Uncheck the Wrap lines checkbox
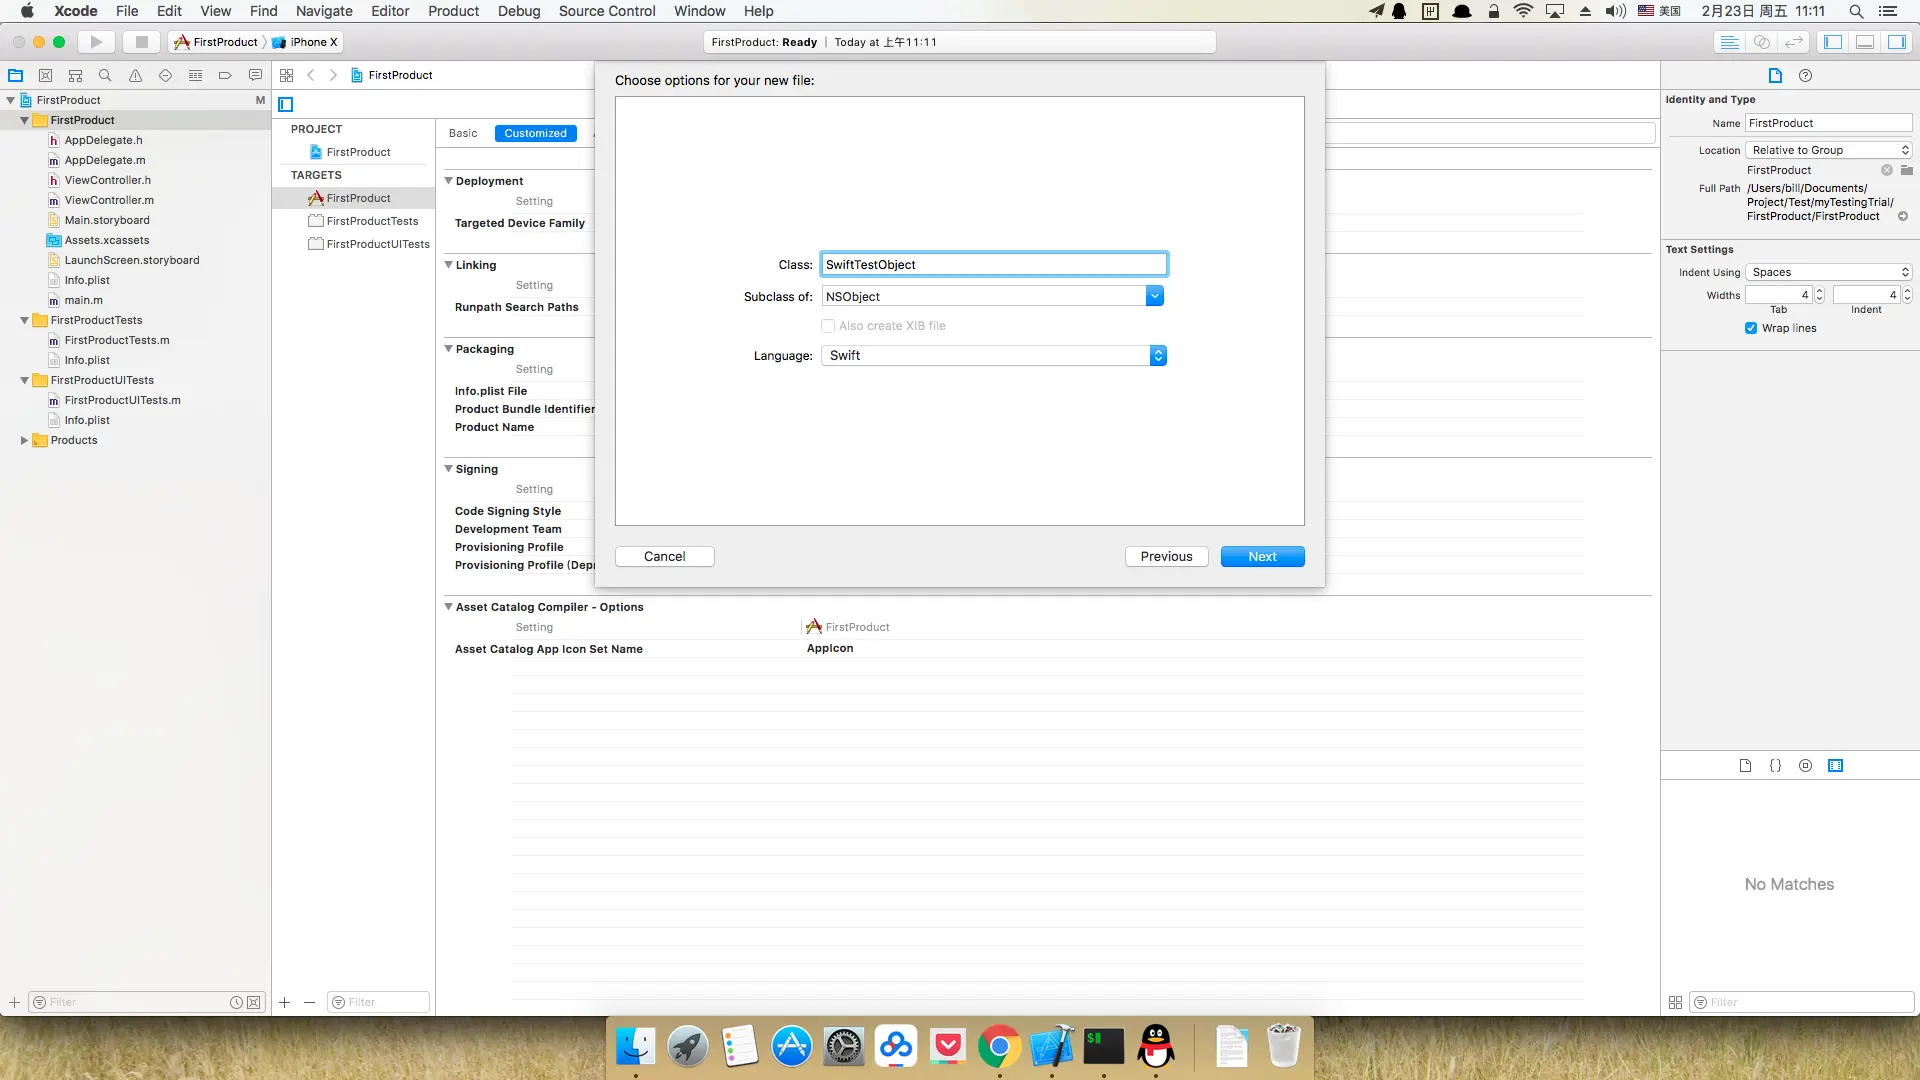 coord(1751,328)
